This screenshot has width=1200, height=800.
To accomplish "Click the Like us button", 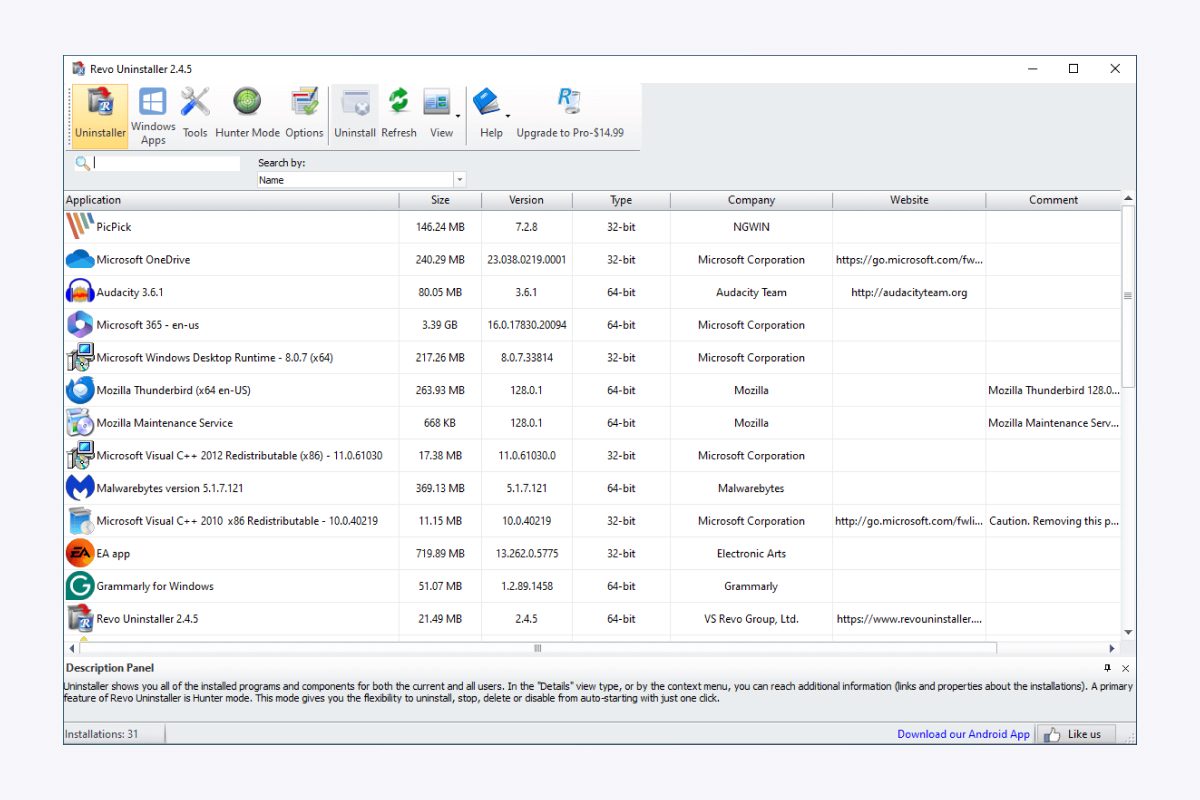I will (x=1076, y=733).
